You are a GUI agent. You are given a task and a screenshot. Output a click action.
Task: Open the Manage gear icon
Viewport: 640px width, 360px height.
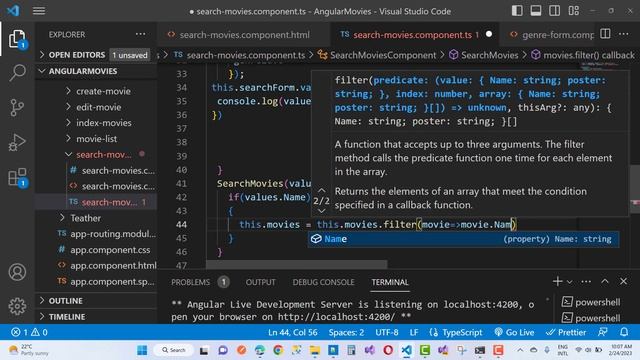(17, 306)
